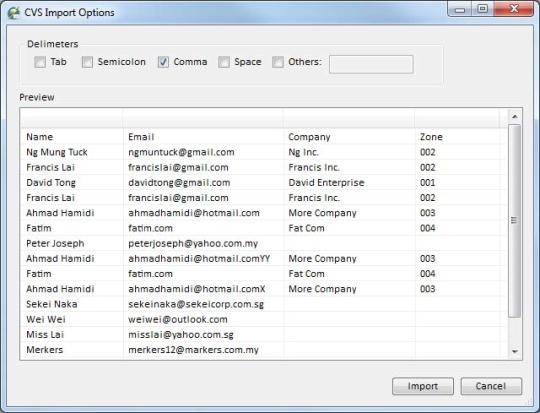Click peterjoseph@yahoo.com.my email cell
Viewport: 540px width, 413px height.
(204, 243)
